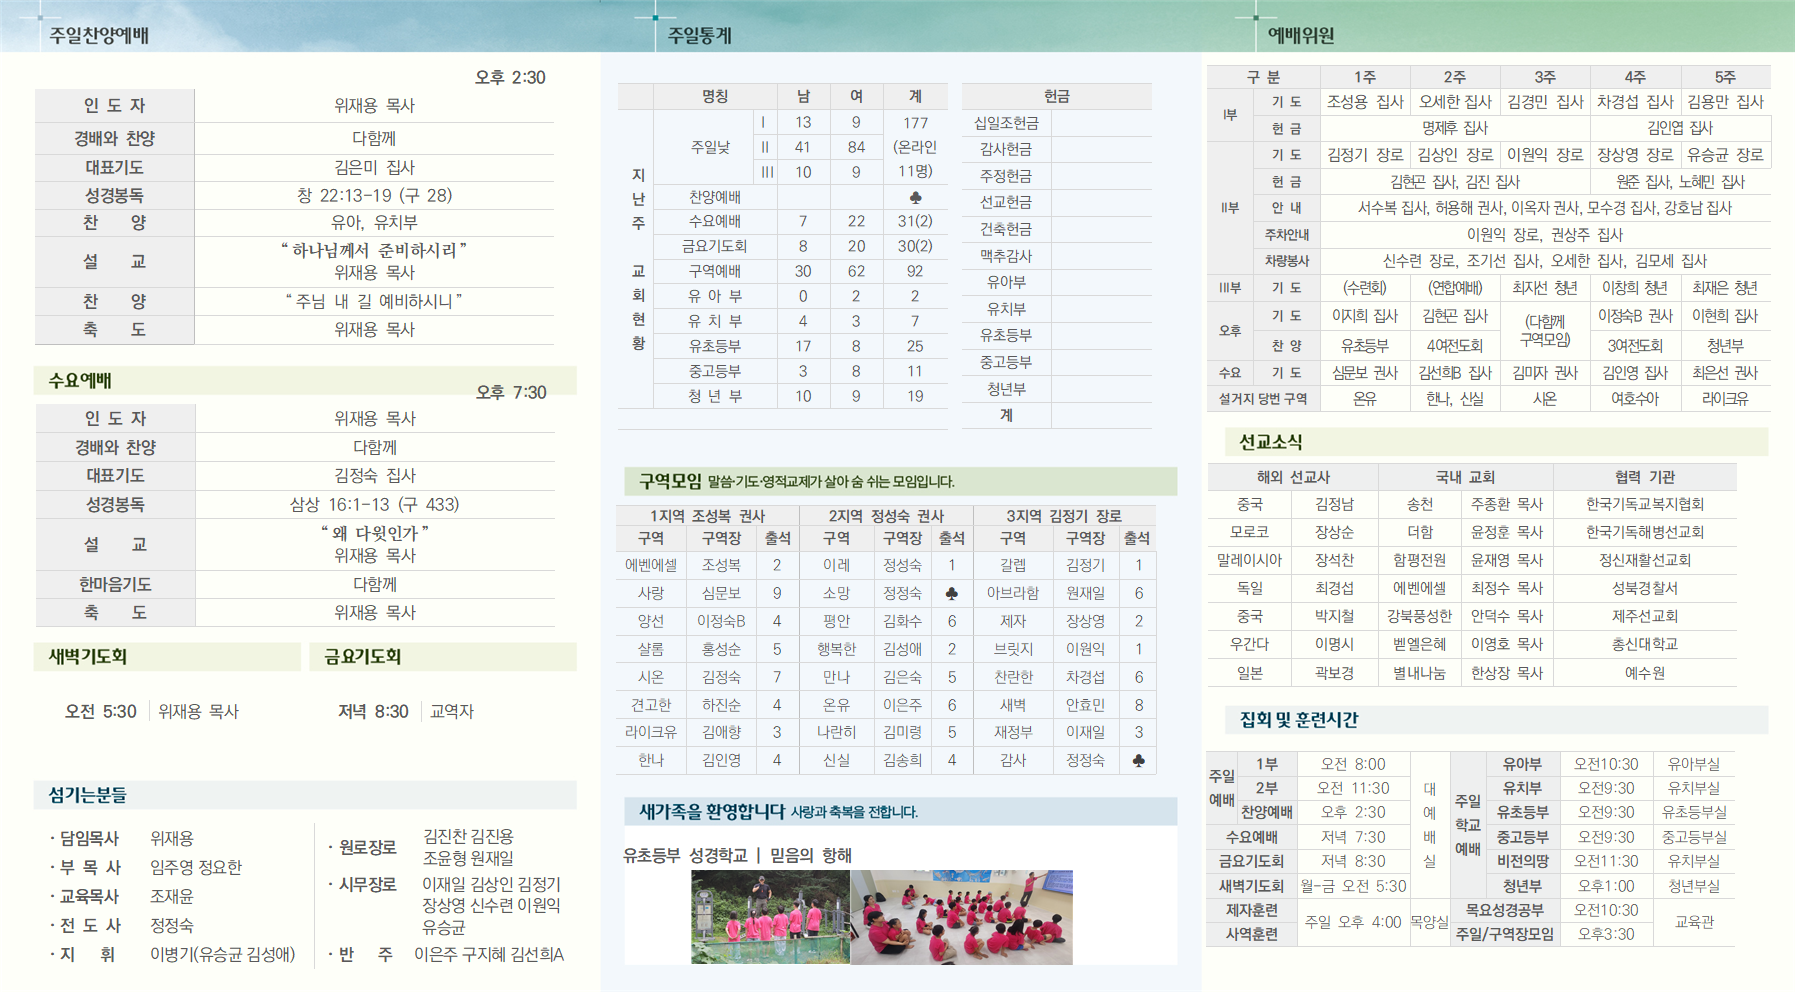Click the 한마음기도 row label
This screenshot has width=1795, height=992.
click(115, 584)
